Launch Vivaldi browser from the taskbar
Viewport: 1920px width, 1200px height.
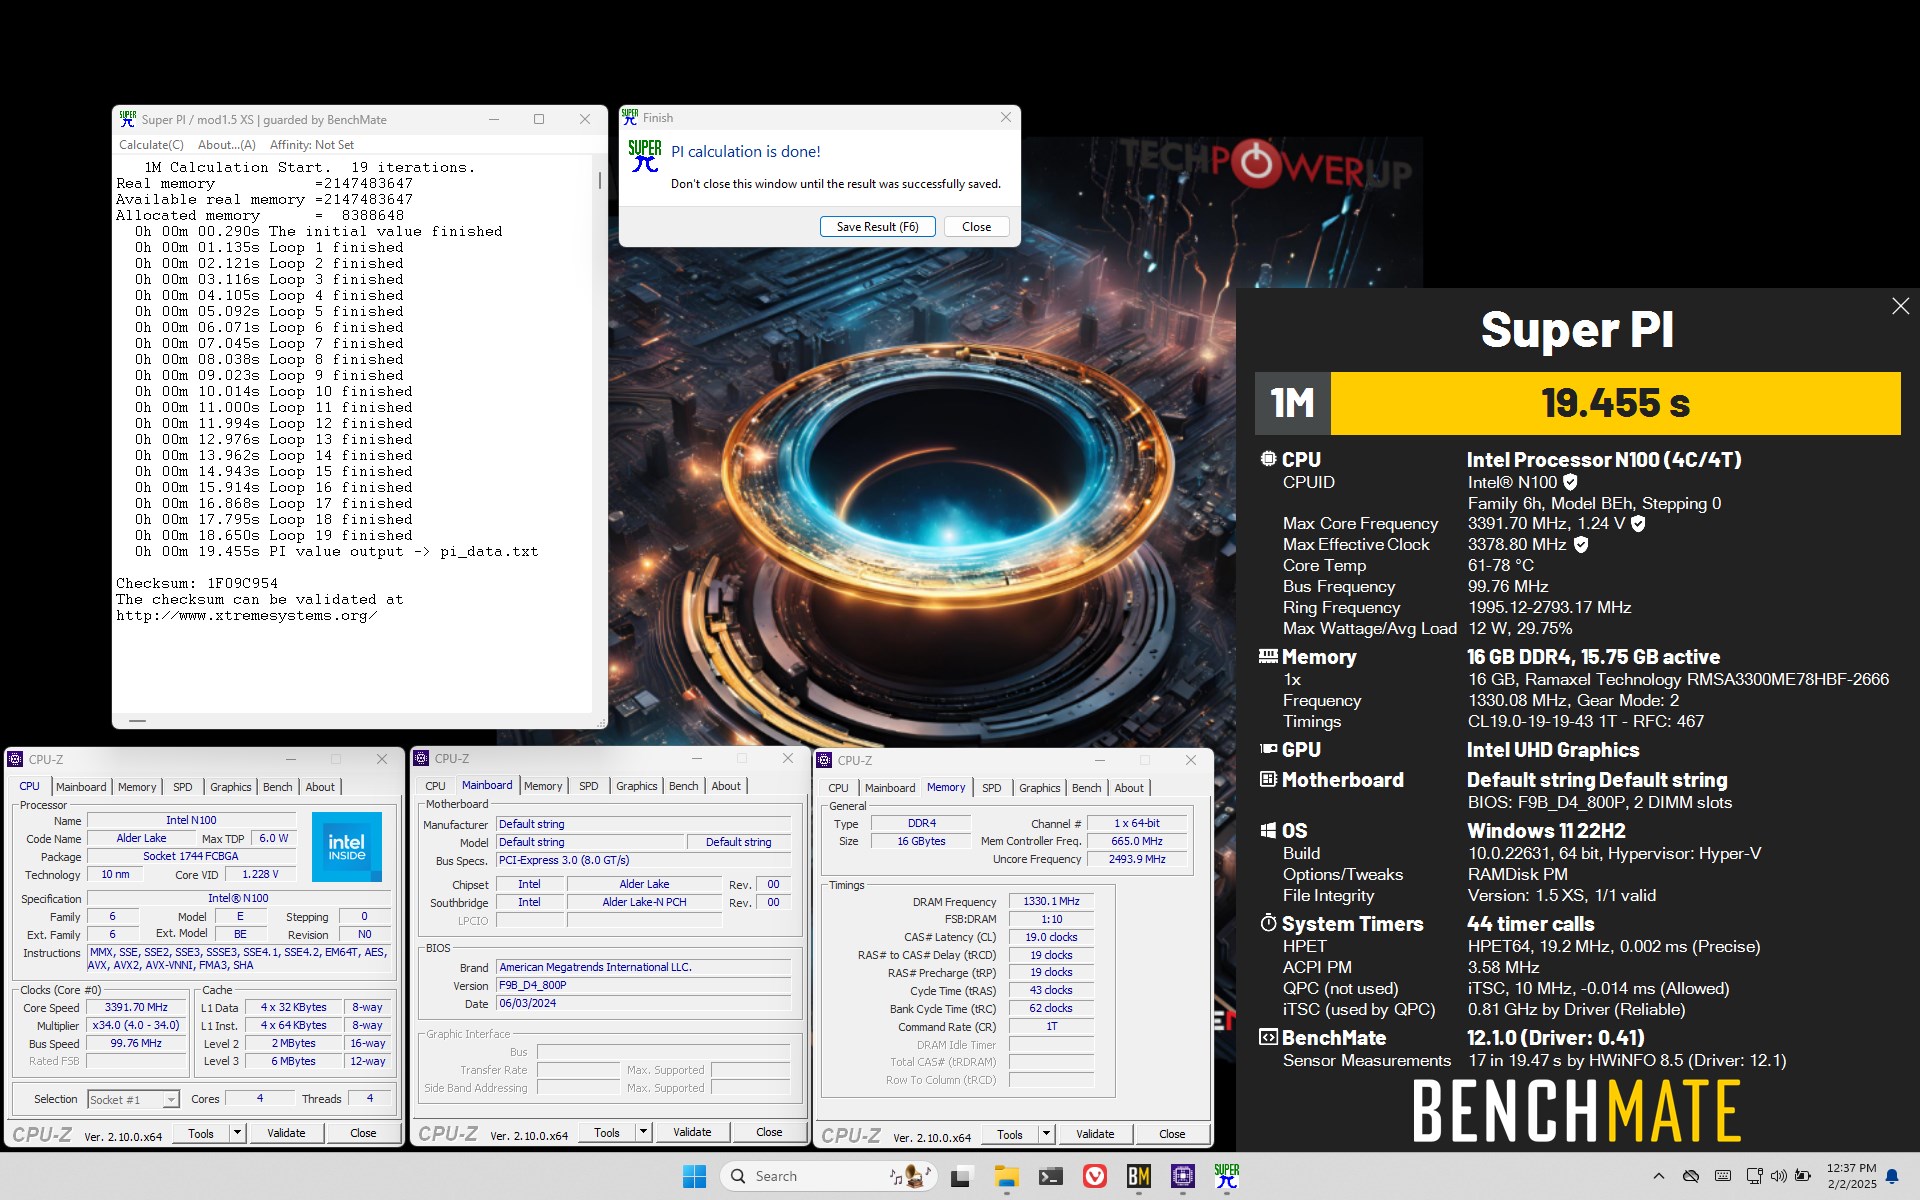pyautogui.click(x=1095, y=1176)
